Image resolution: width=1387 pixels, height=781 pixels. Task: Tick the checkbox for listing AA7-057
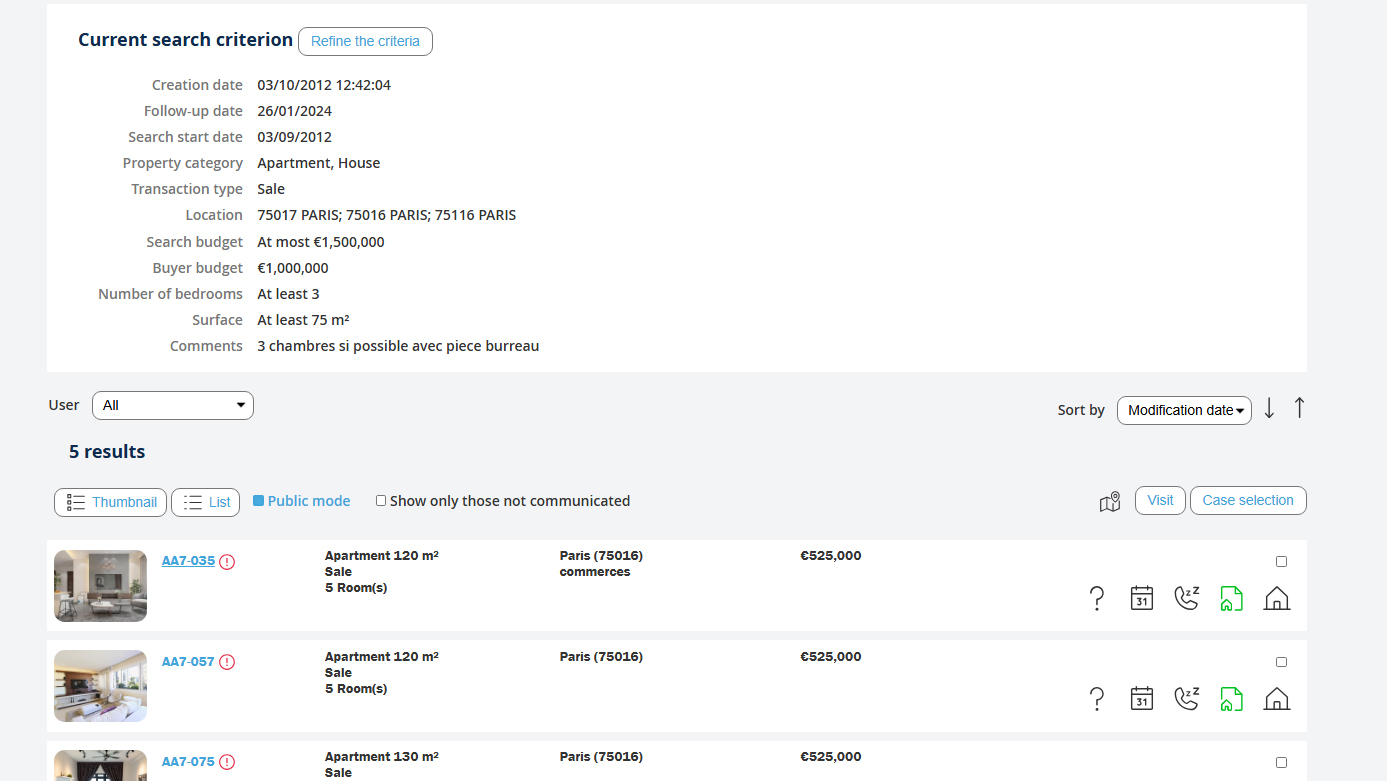(x=1281, y=662)
